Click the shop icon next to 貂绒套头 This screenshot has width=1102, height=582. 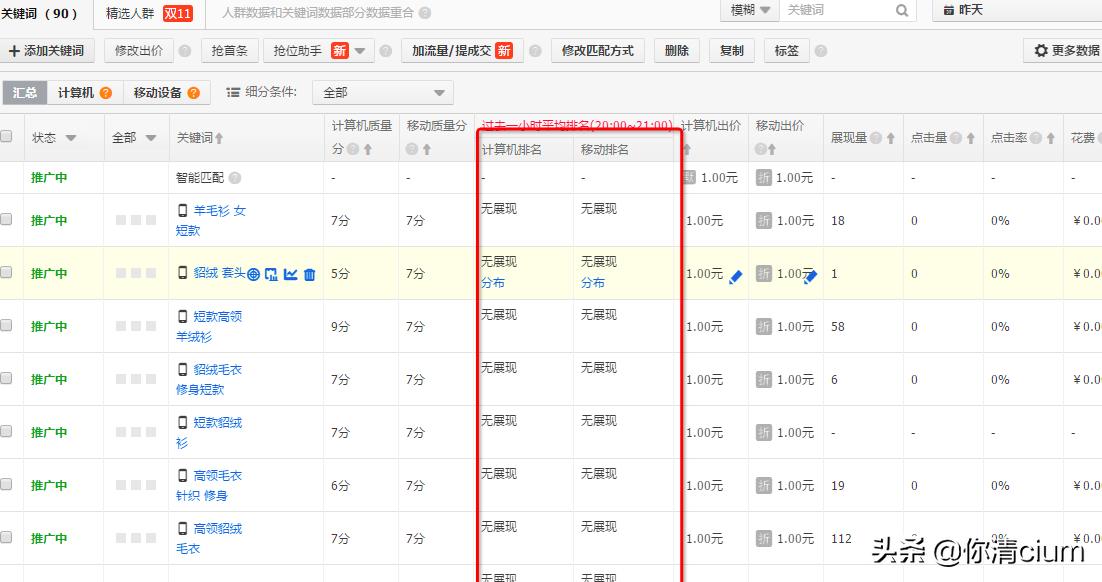(271, 274)
